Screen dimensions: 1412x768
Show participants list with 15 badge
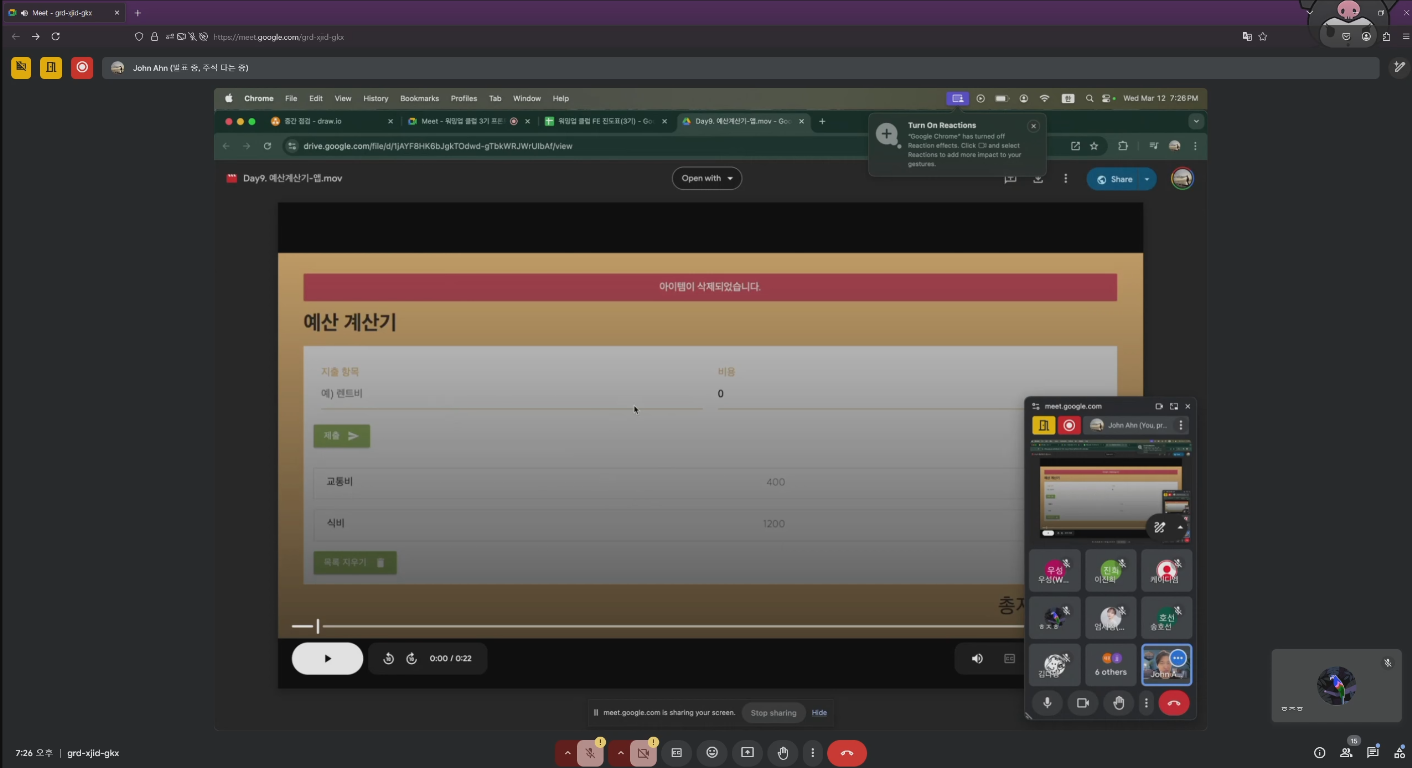[1346, 753]
